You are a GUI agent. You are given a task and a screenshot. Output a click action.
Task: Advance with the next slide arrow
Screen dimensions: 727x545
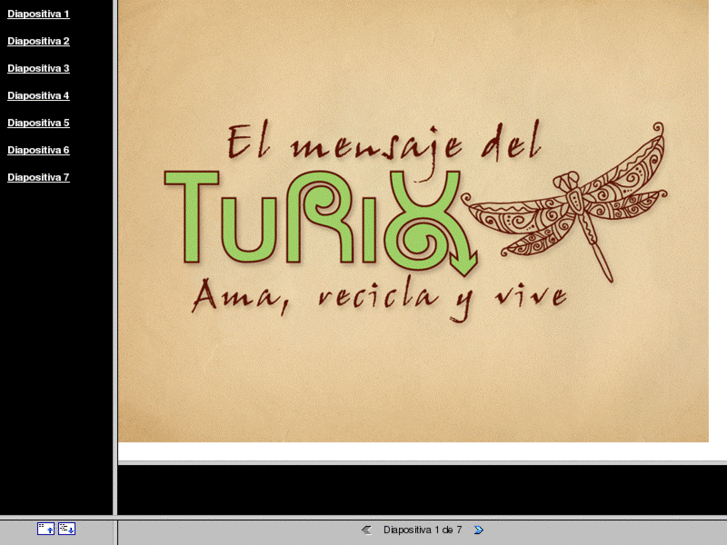pos(478,530)
